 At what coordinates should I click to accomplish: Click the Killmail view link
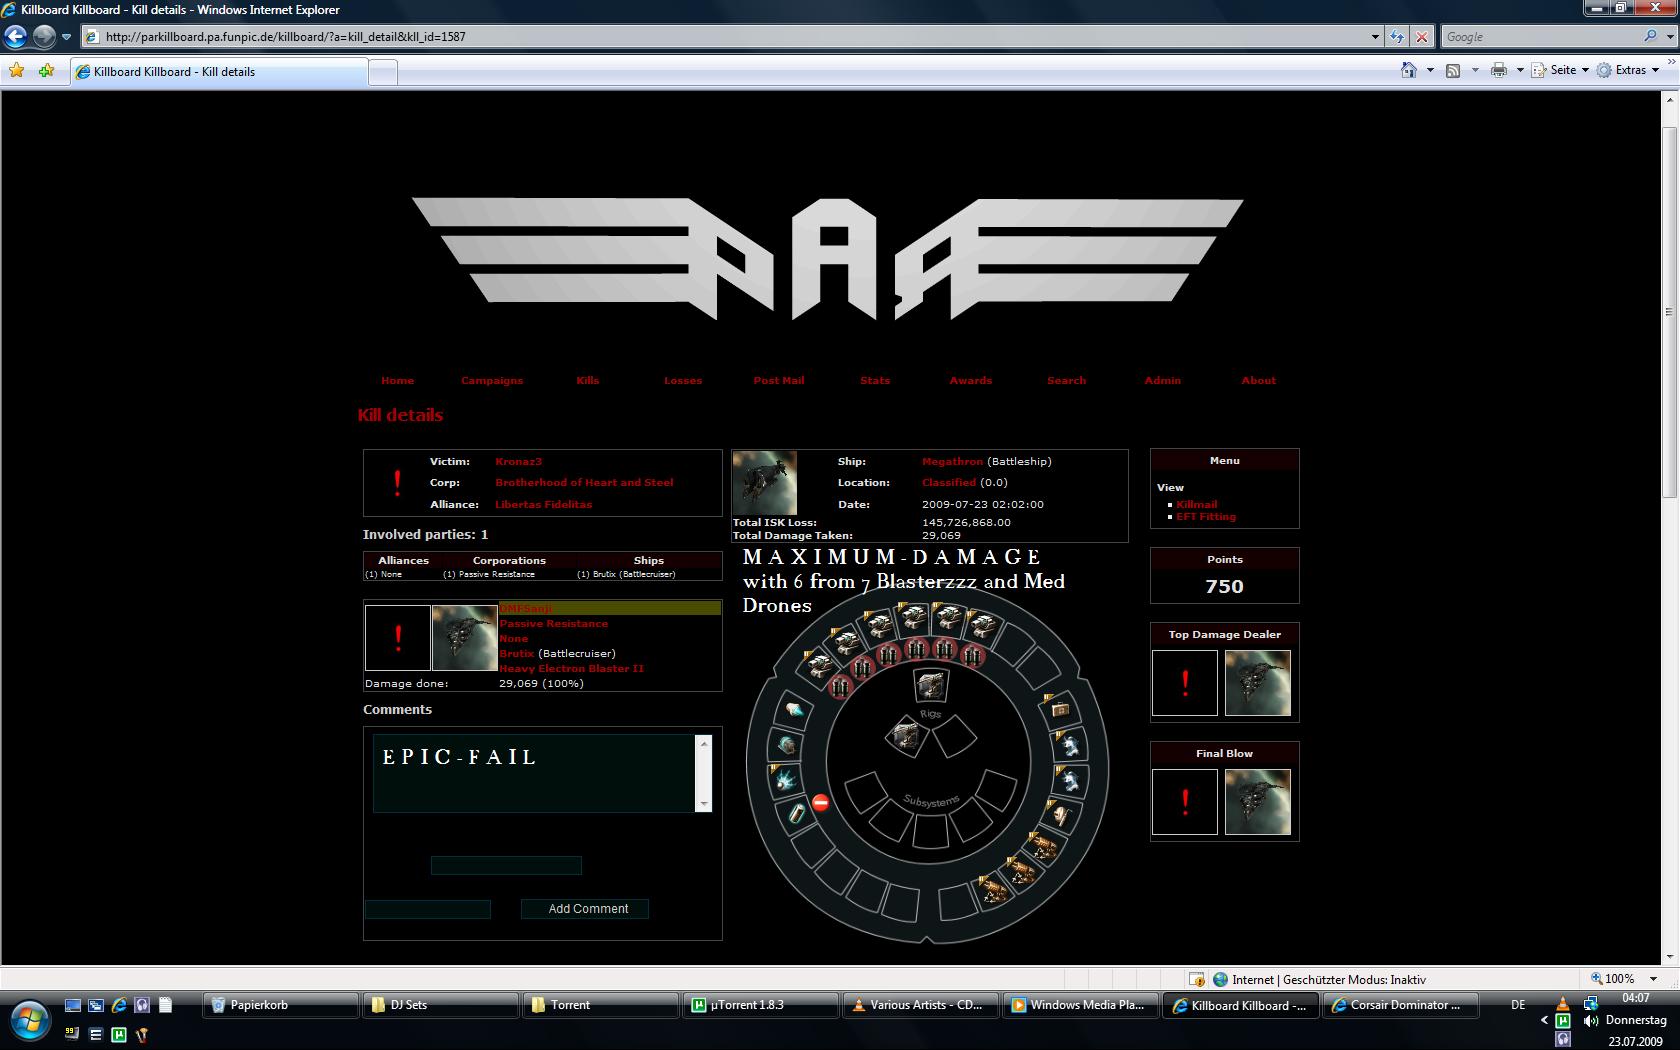pos(1196,505)
